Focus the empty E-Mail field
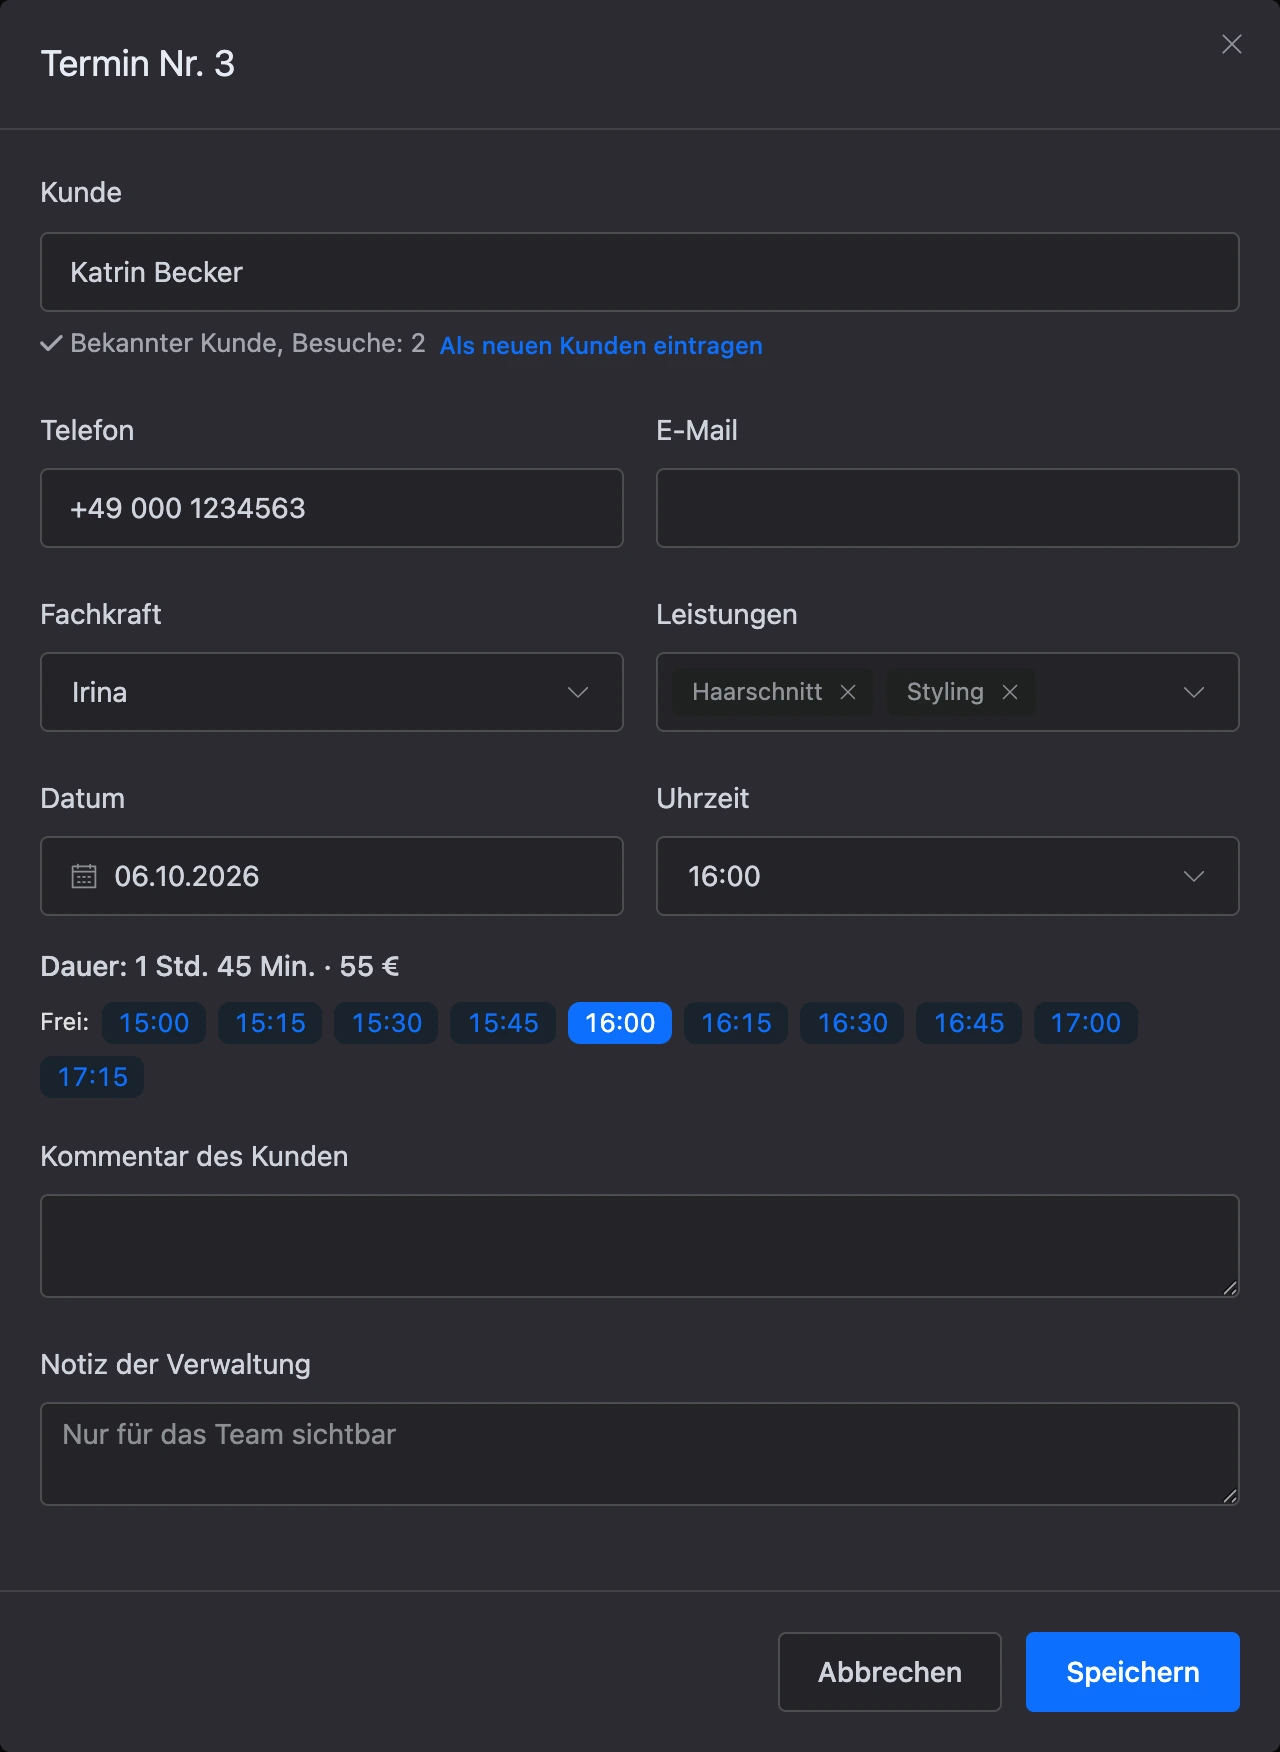The width and height of the screenshot is (1280, 1752). (948, 508)
